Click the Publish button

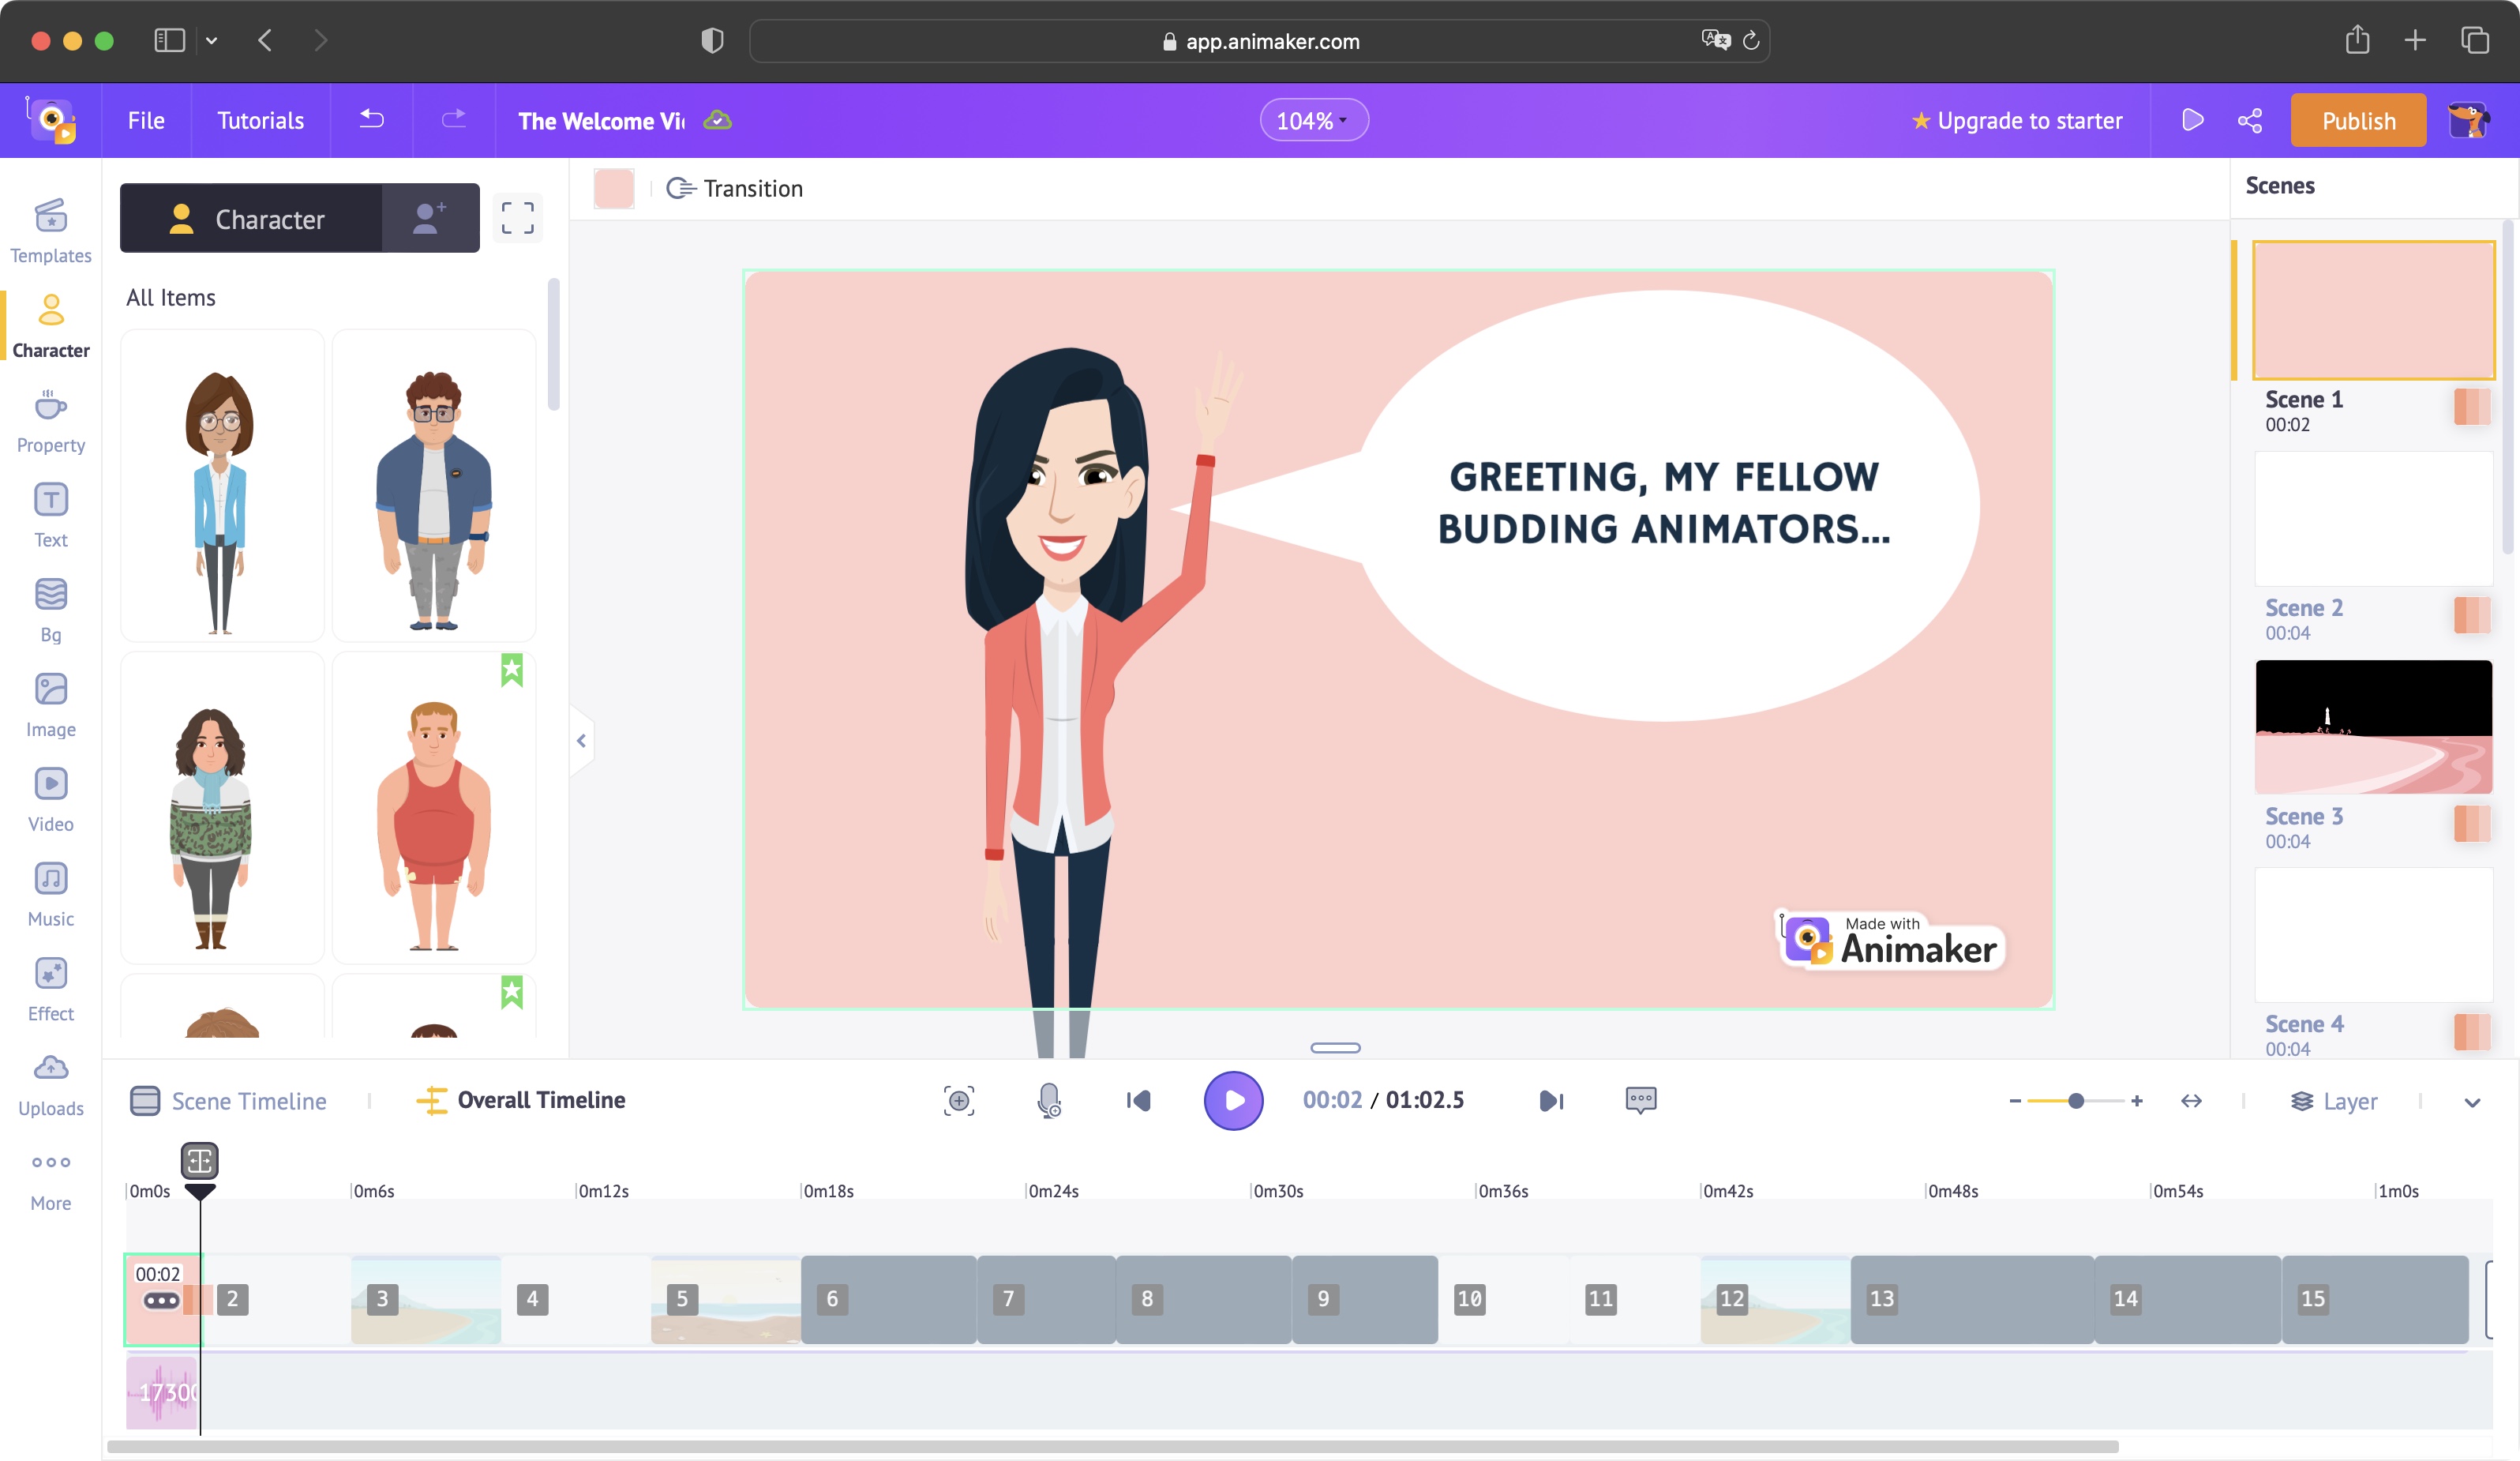2357,120
